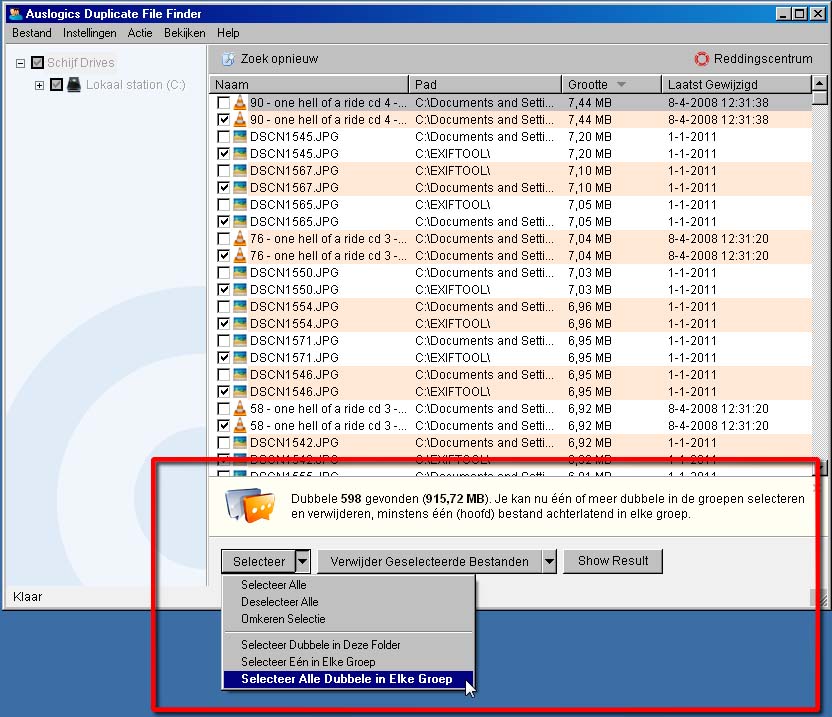Click the red Reddingscentrum lifebuoy icon
This screenshot has width=832, height=717.
701,59
